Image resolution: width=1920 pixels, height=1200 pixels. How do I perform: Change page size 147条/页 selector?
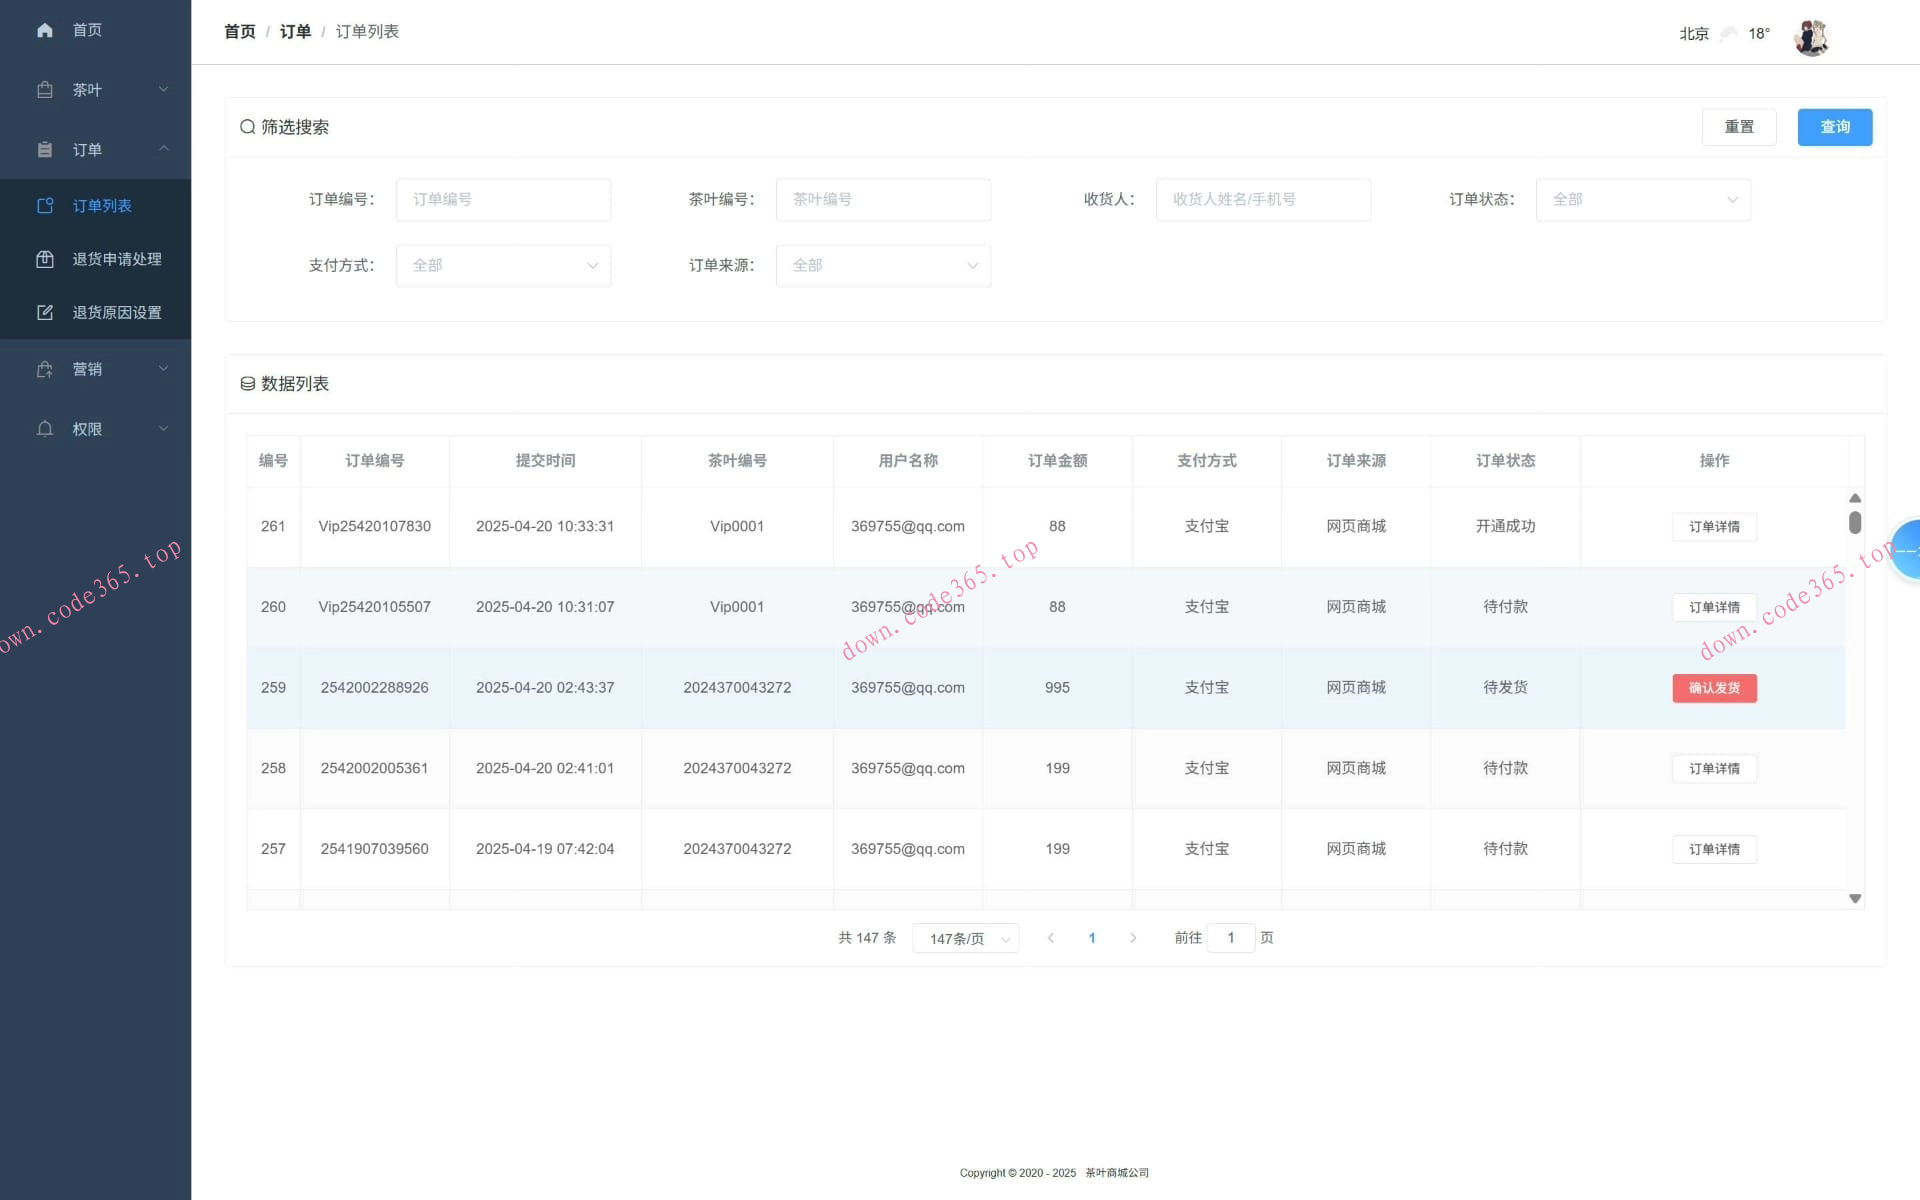(965, 938)
